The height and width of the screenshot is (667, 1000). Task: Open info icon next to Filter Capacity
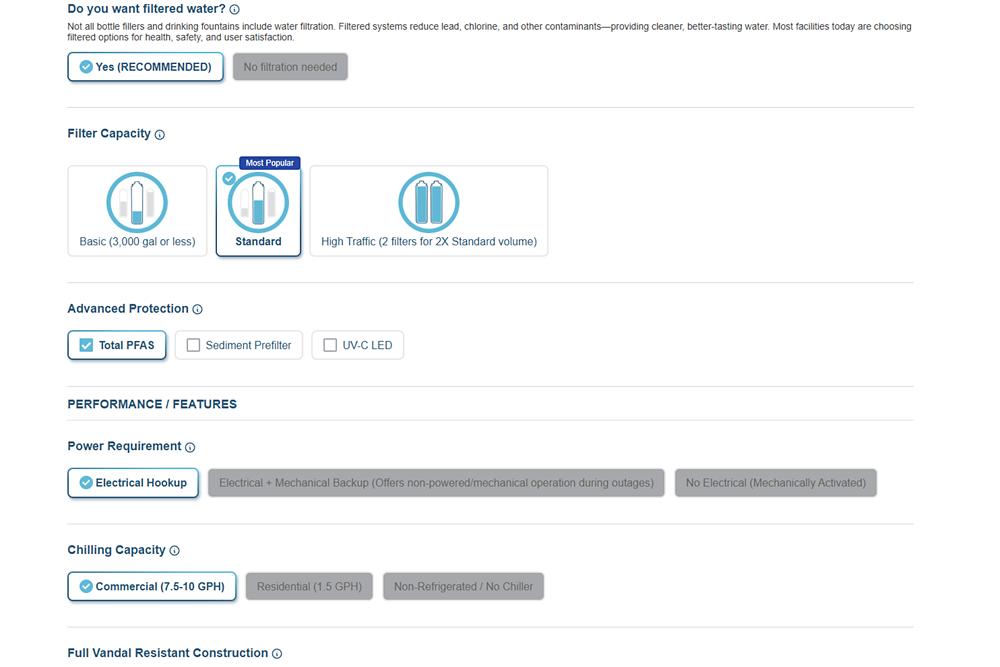point(160,135)
